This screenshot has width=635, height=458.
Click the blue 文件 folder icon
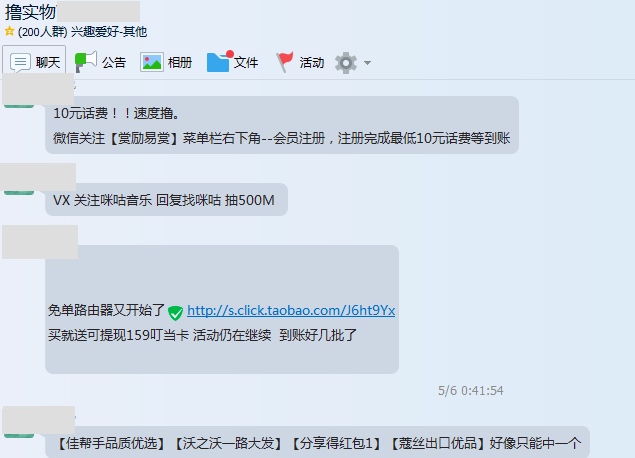(x=219, y=62)
